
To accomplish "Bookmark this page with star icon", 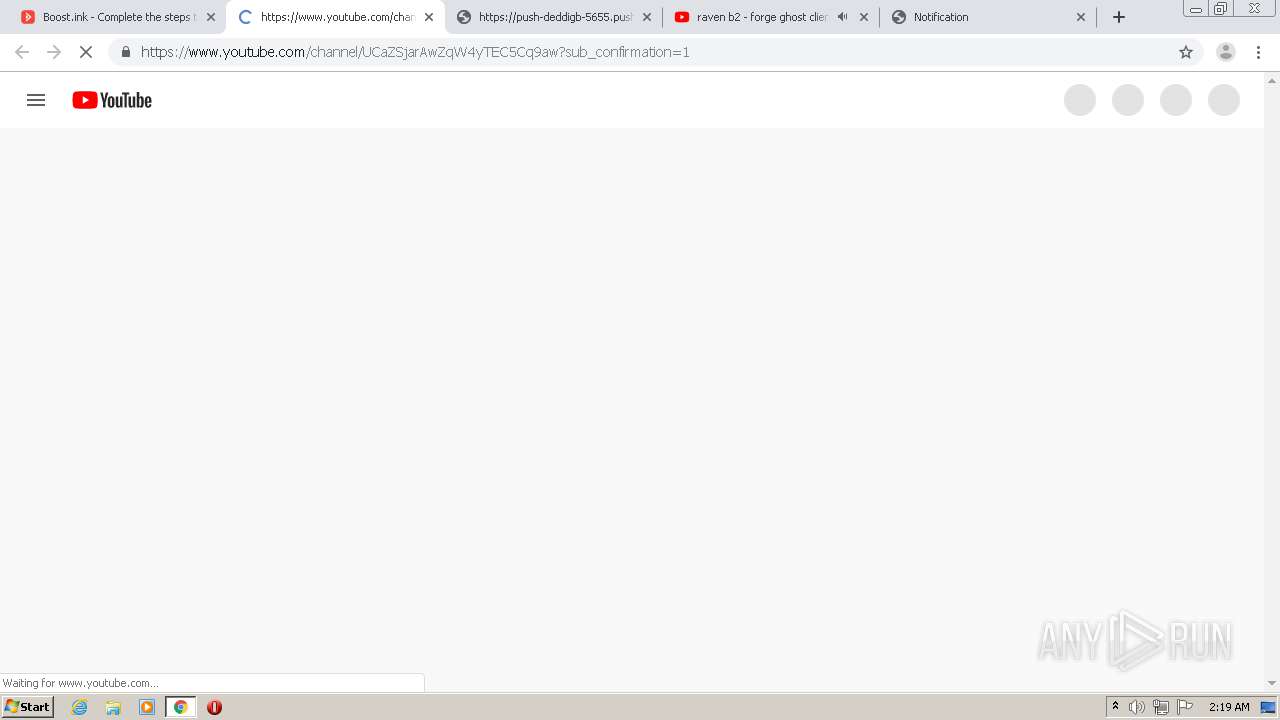I will tap(1186, 52).
